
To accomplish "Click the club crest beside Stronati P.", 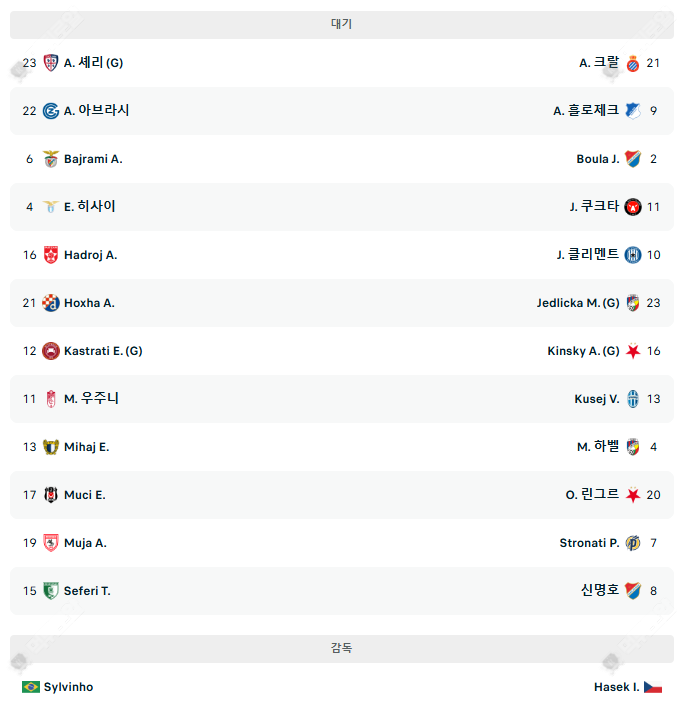I will [633, 543].
